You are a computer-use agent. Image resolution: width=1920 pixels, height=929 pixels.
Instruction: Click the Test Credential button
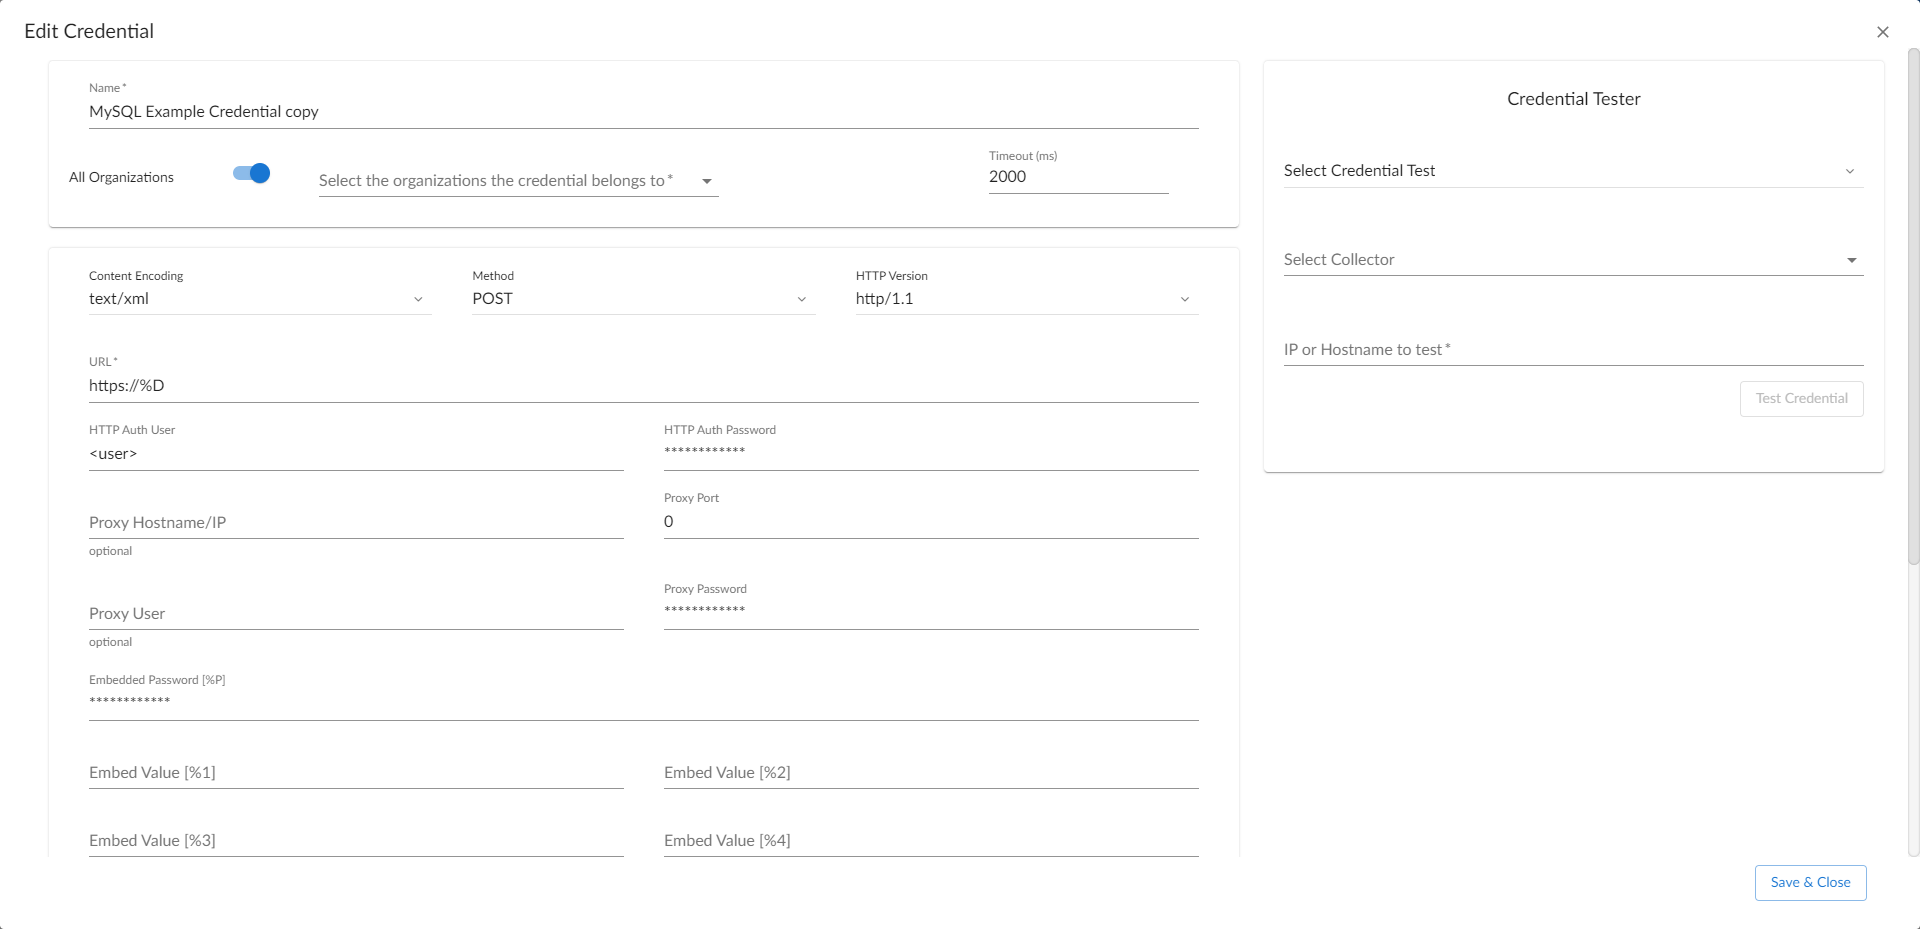click(1801, 399)
